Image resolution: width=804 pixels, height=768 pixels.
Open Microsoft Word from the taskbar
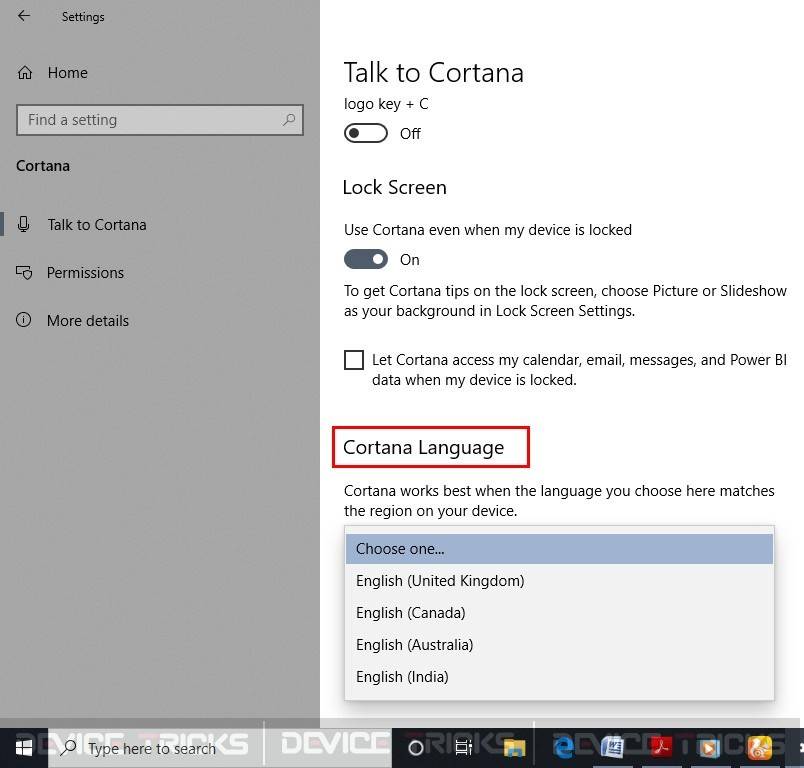pyautogui.click(x=612, y=747)
